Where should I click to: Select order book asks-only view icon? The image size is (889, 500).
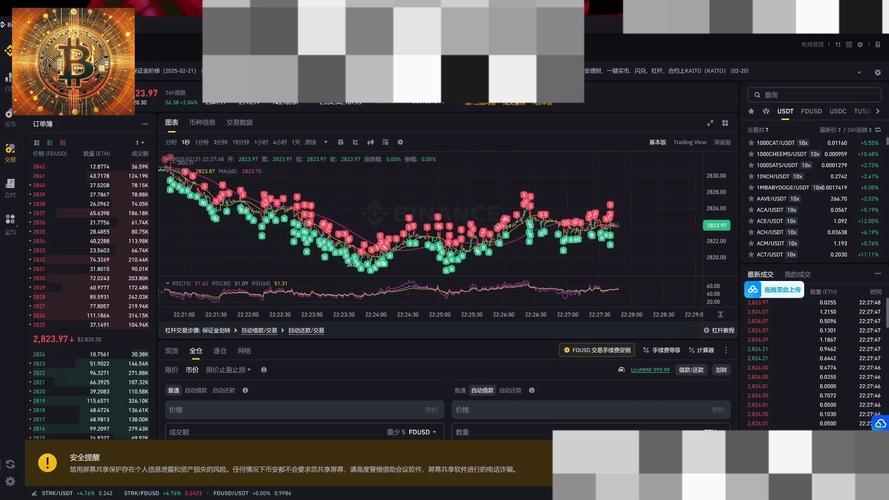[x=63, y=142]
